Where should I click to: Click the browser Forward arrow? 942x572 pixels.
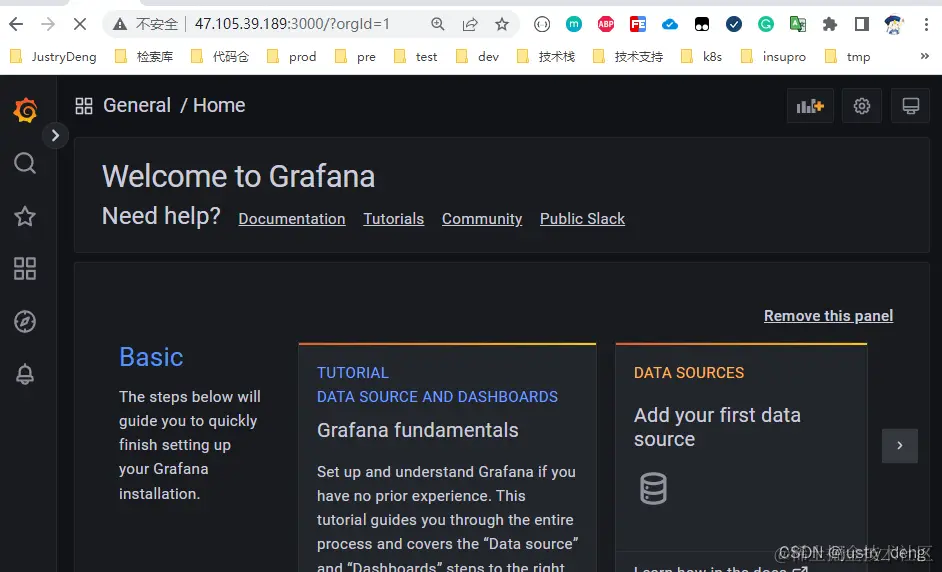pos(48,24)
